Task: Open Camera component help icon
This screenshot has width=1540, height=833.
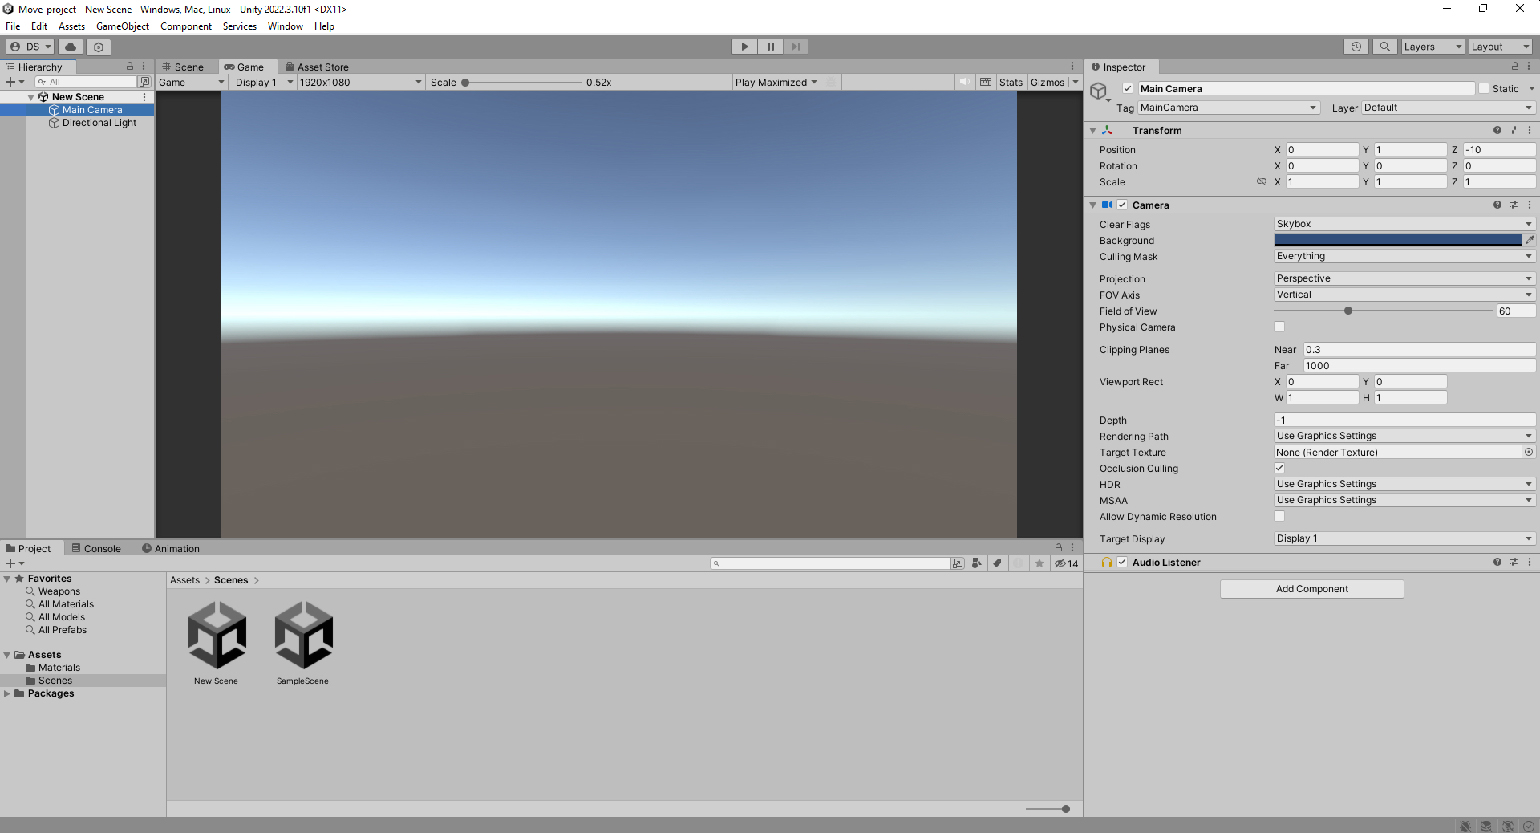Action: point(1497,205)
